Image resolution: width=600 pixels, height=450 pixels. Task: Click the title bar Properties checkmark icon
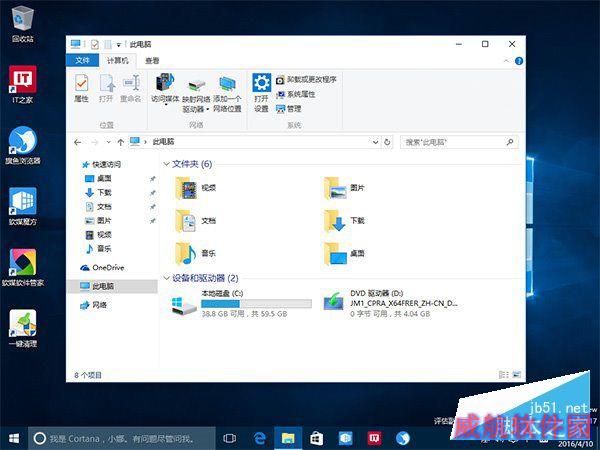(x=94, y=44)
